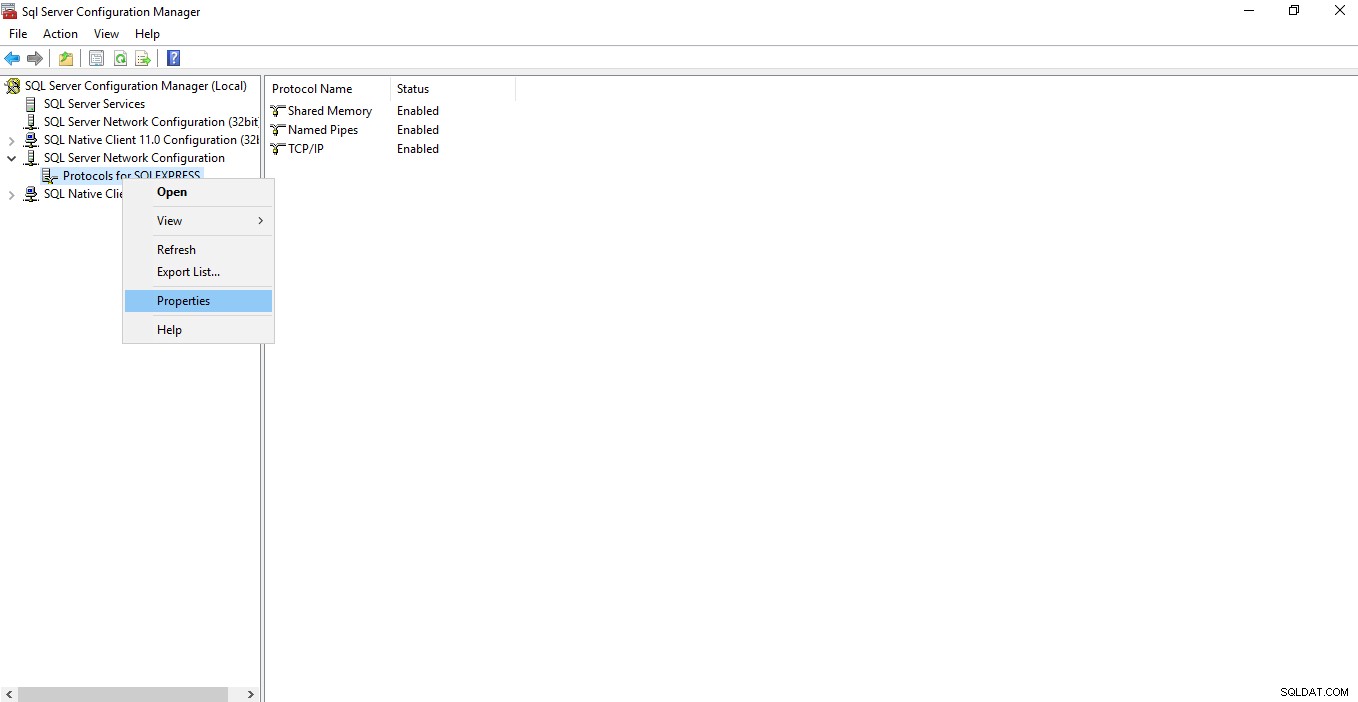Image resolution: width=1358 pixels, height=702 pixels.
Task: Click the SQL Server Configuration Manager root icon
Action: tap(13, 86)
